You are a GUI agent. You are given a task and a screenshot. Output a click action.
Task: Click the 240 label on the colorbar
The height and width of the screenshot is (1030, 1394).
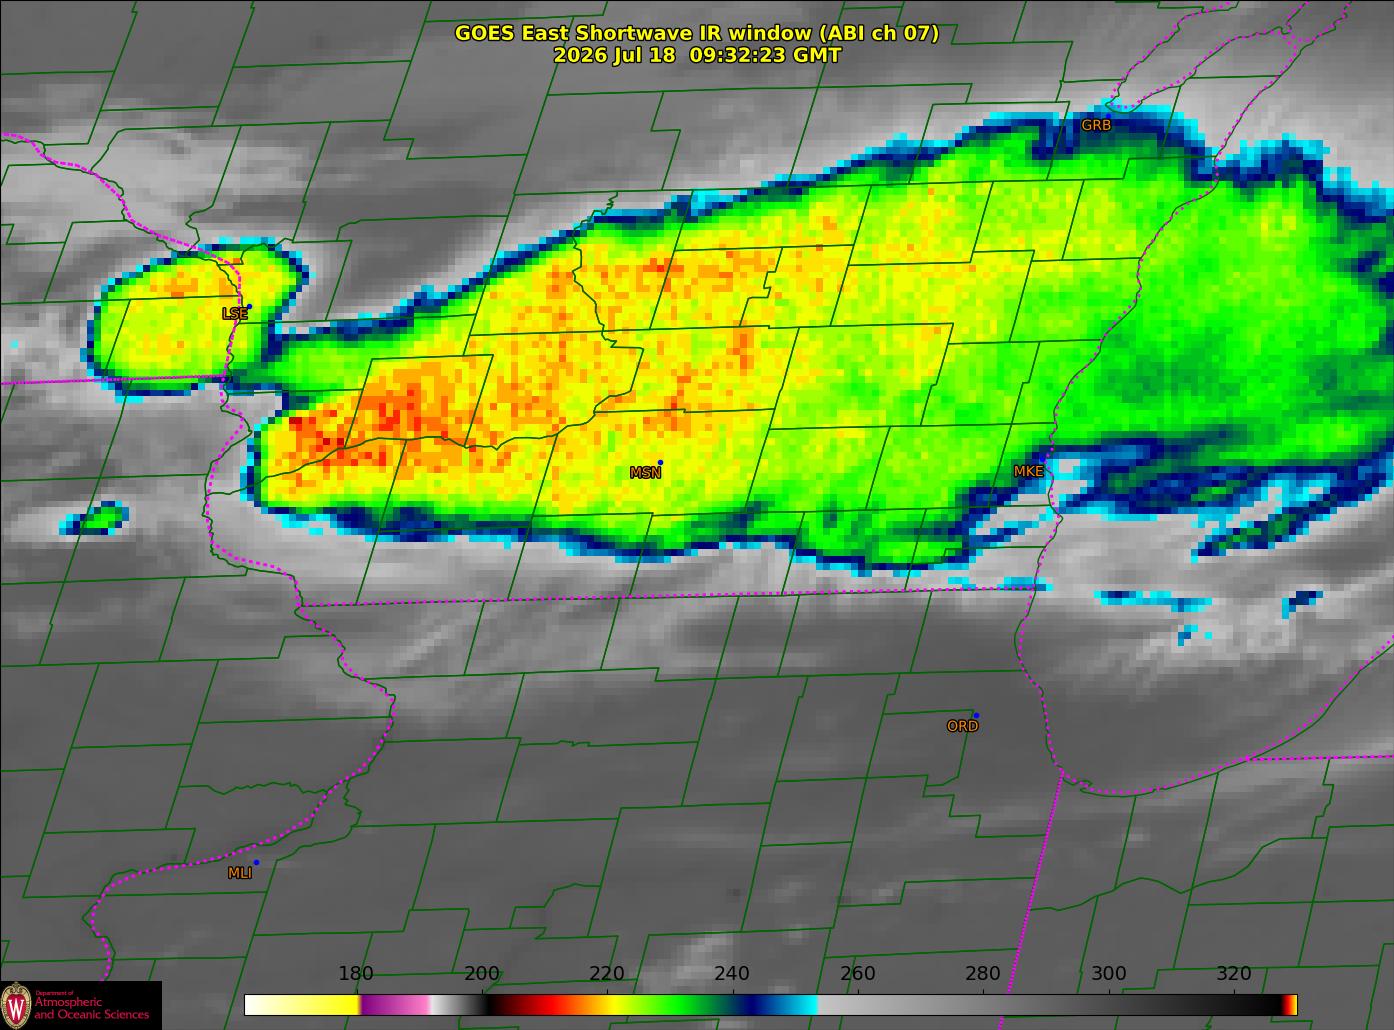pos(732,974)
